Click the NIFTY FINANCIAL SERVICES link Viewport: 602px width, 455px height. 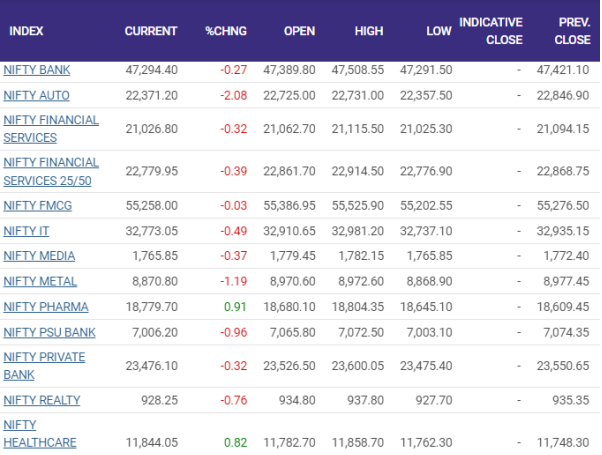(x=51, y=128)
